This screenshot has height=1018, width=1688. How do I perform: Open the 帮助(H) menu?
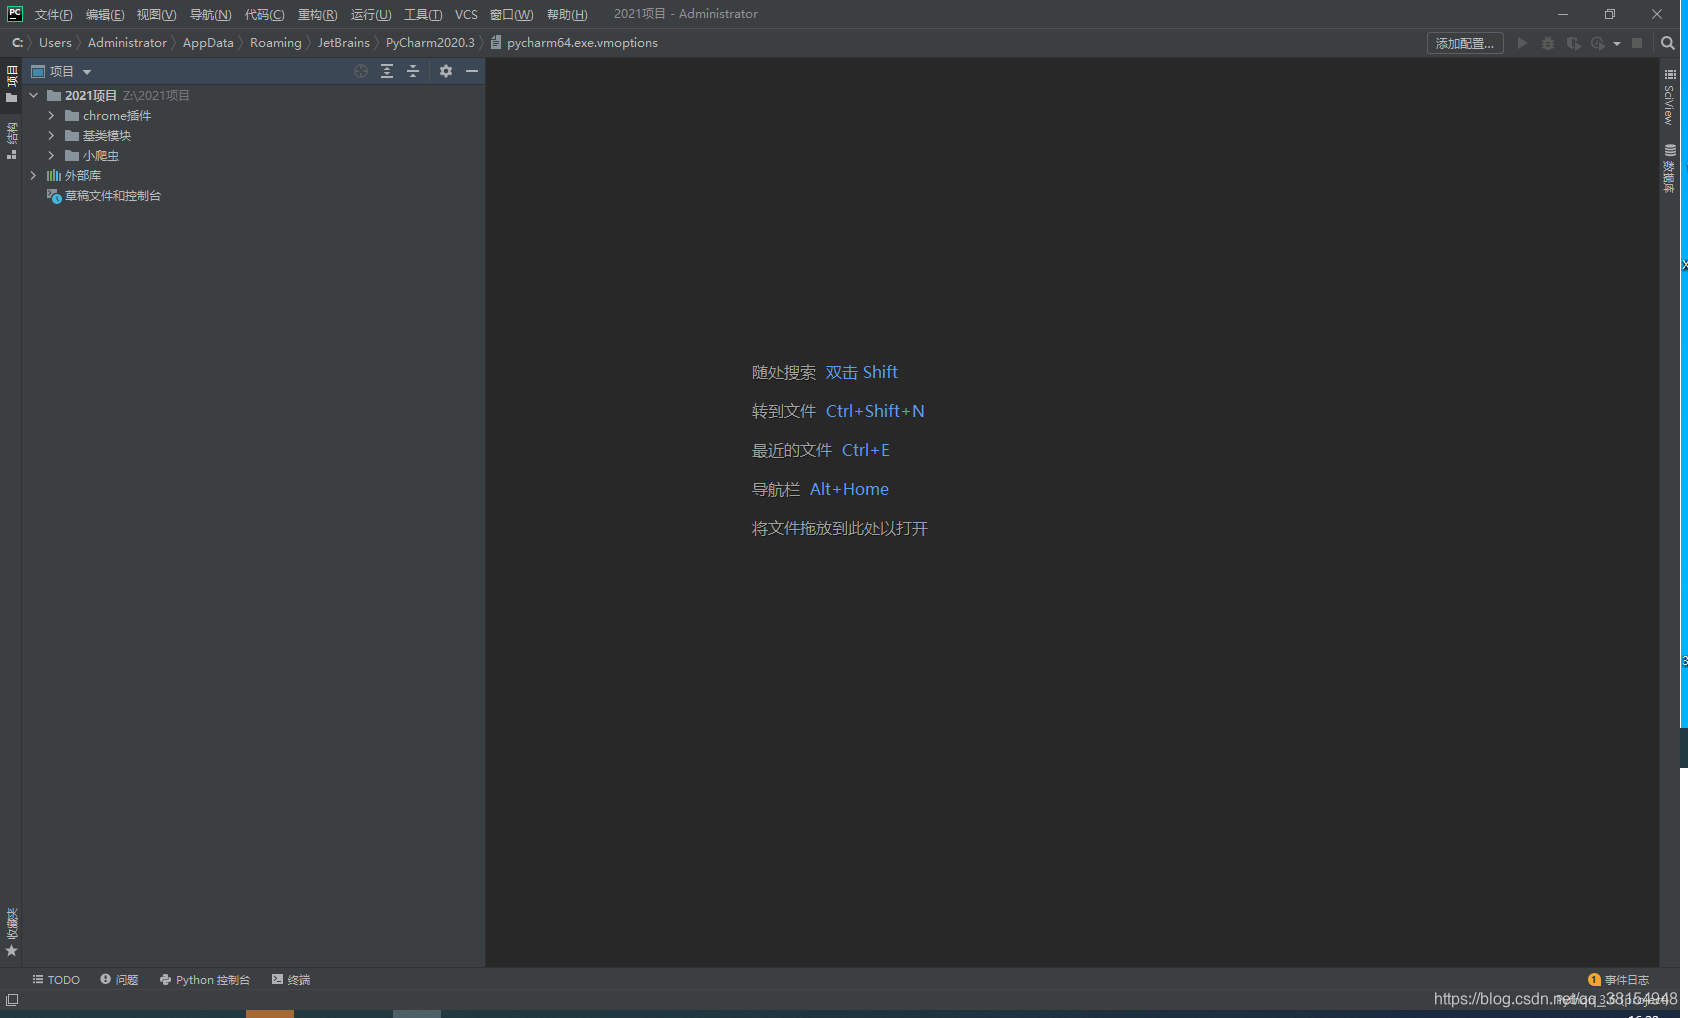tap(567, 14)
